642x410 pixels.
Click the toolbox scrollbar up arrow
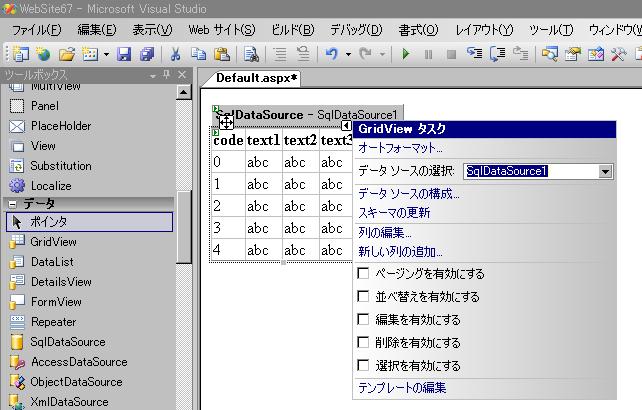[183, 92]
